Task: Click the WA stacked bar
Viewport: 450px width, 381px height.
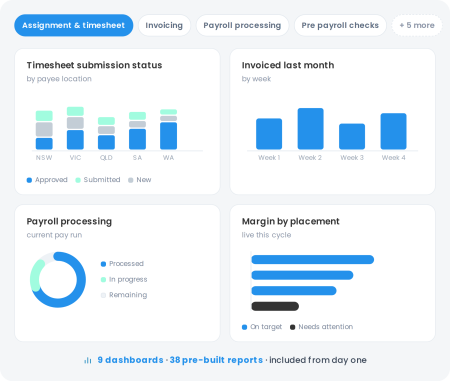Action: click(x=169, y=129)
